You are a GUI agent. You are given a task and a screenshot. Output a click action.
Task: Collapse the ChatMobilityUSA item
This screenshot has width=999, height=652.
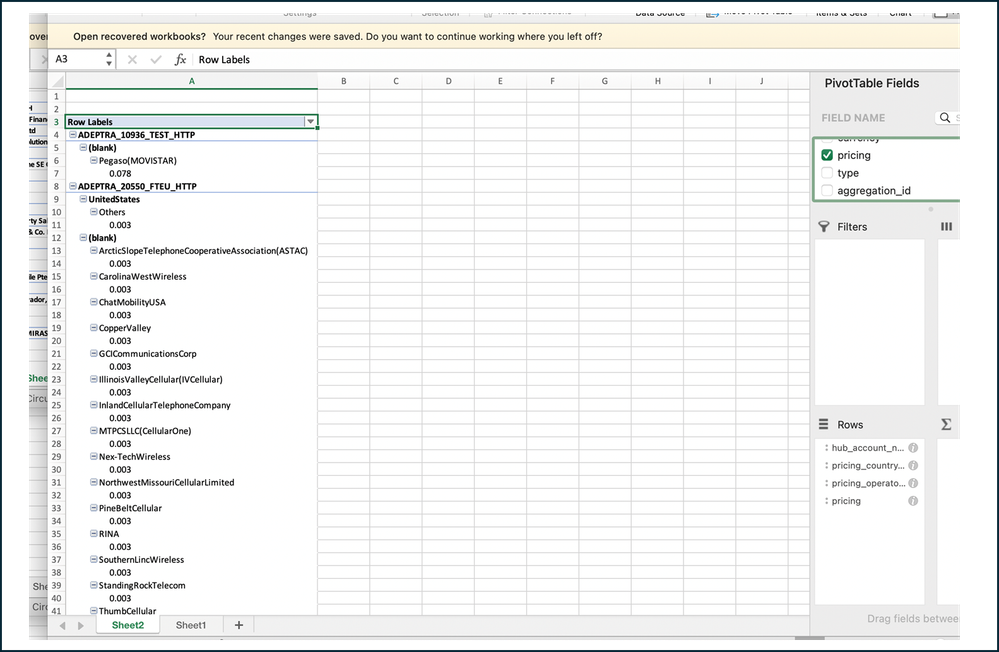[94, 302]
